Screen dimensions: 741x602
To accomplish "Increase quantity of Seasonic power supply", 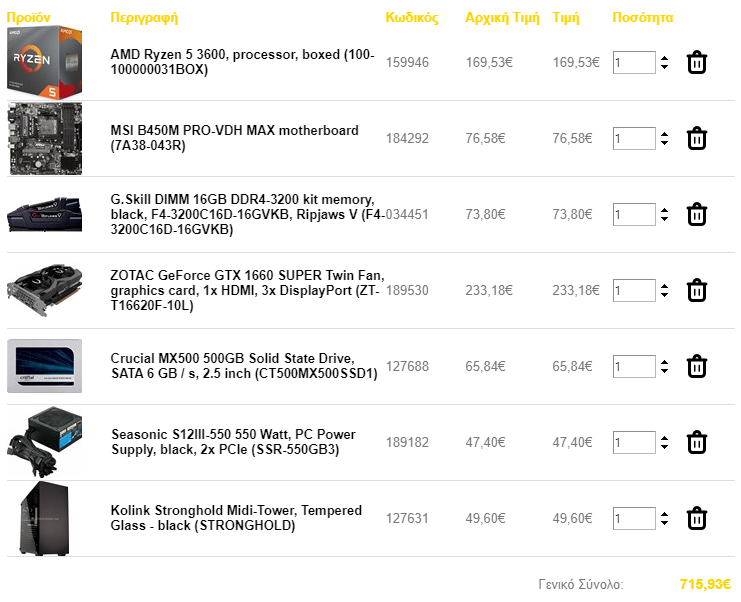I will [x=664, y=439].
